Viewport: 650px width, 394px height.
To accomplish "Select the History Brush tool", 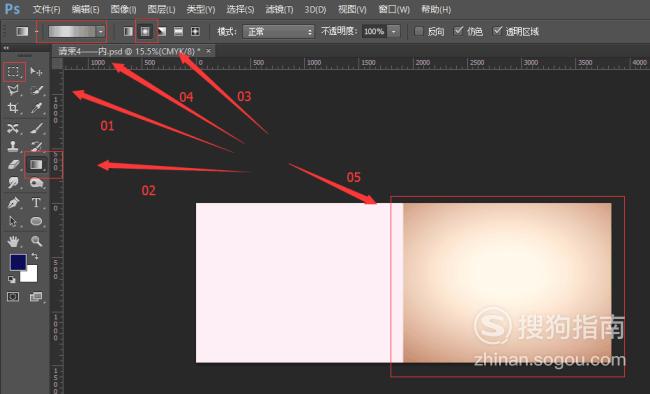I will (x=36, y=146).
